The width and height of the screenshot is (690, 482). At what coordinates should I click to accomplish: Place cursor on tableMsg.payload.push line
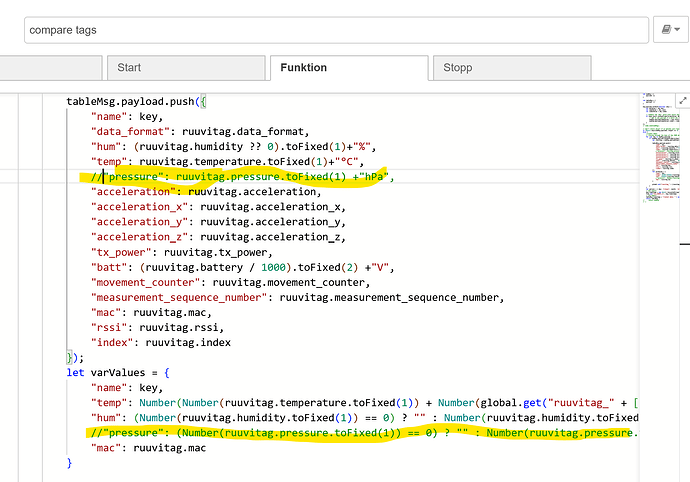pos(138,102)
